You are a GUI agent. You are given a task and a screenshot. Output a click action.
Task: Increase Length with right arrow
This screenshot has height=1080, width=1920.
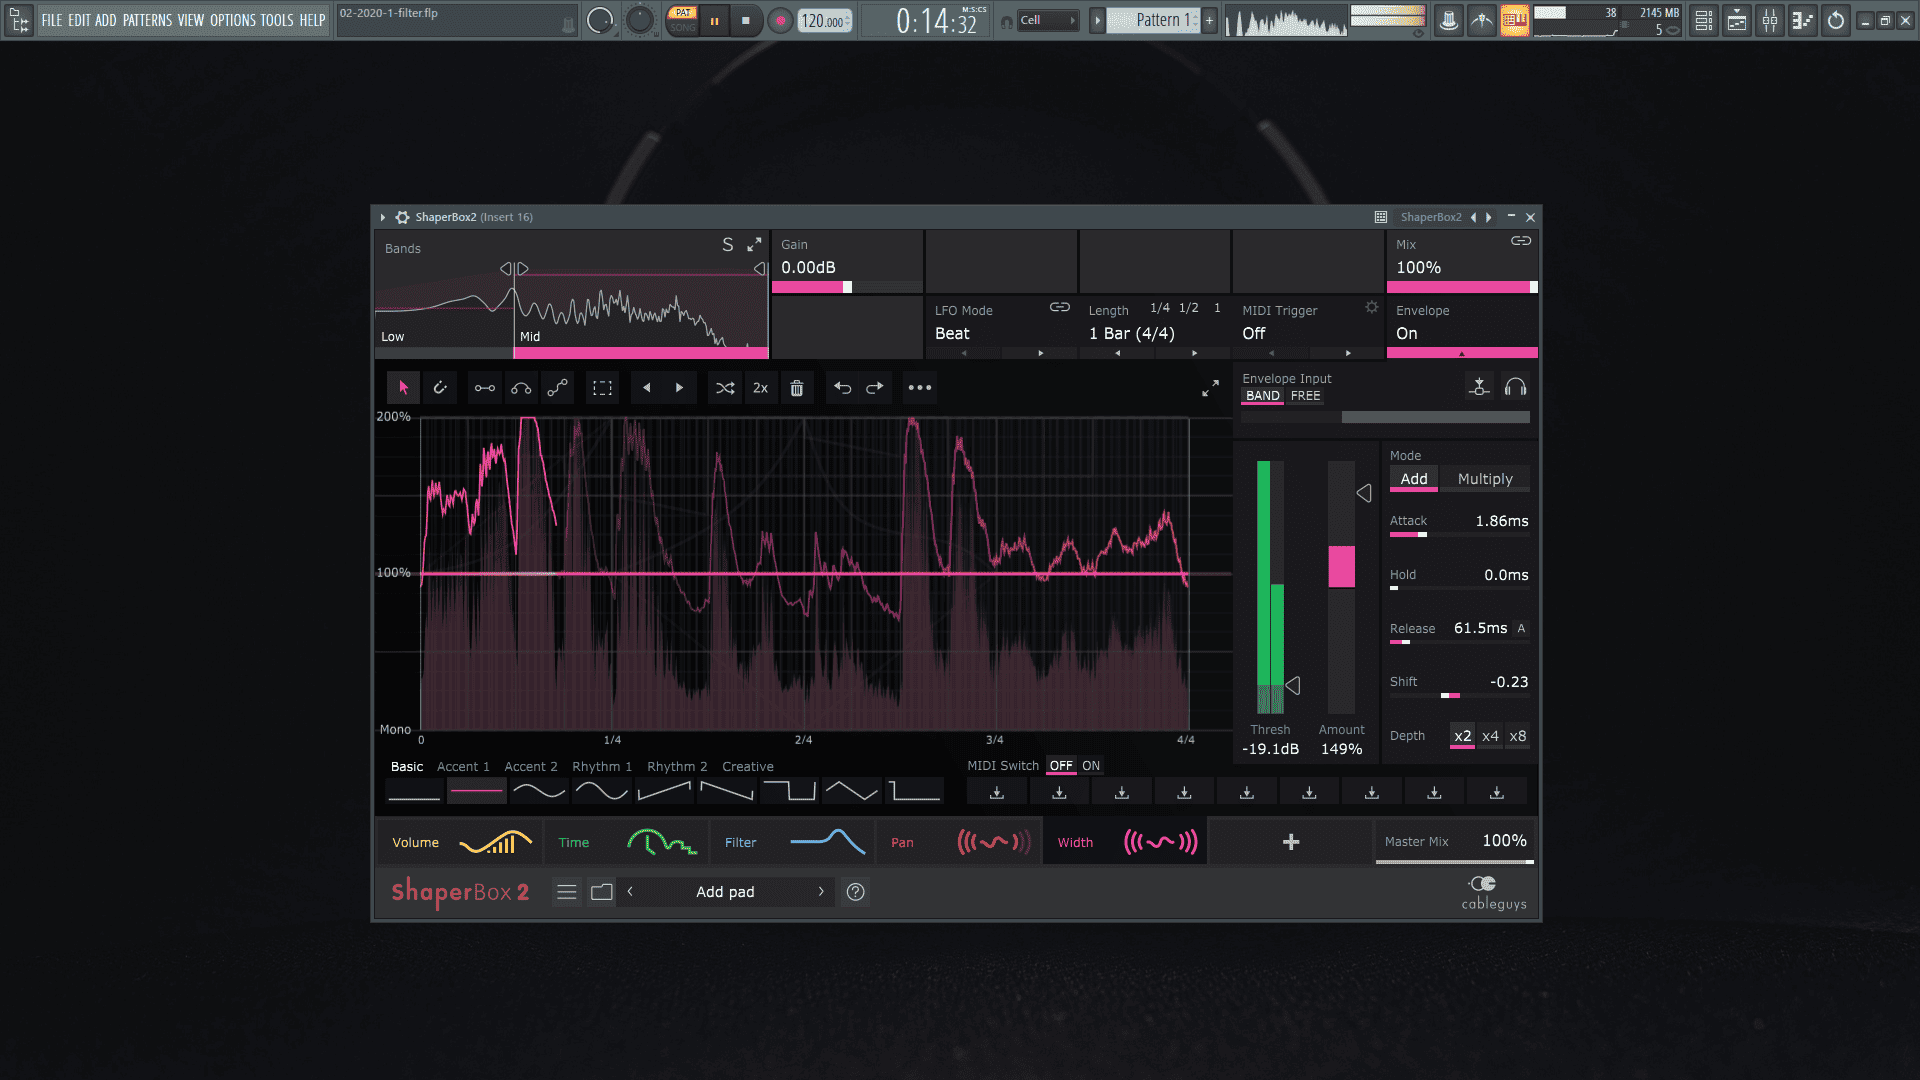(1194, 353)
